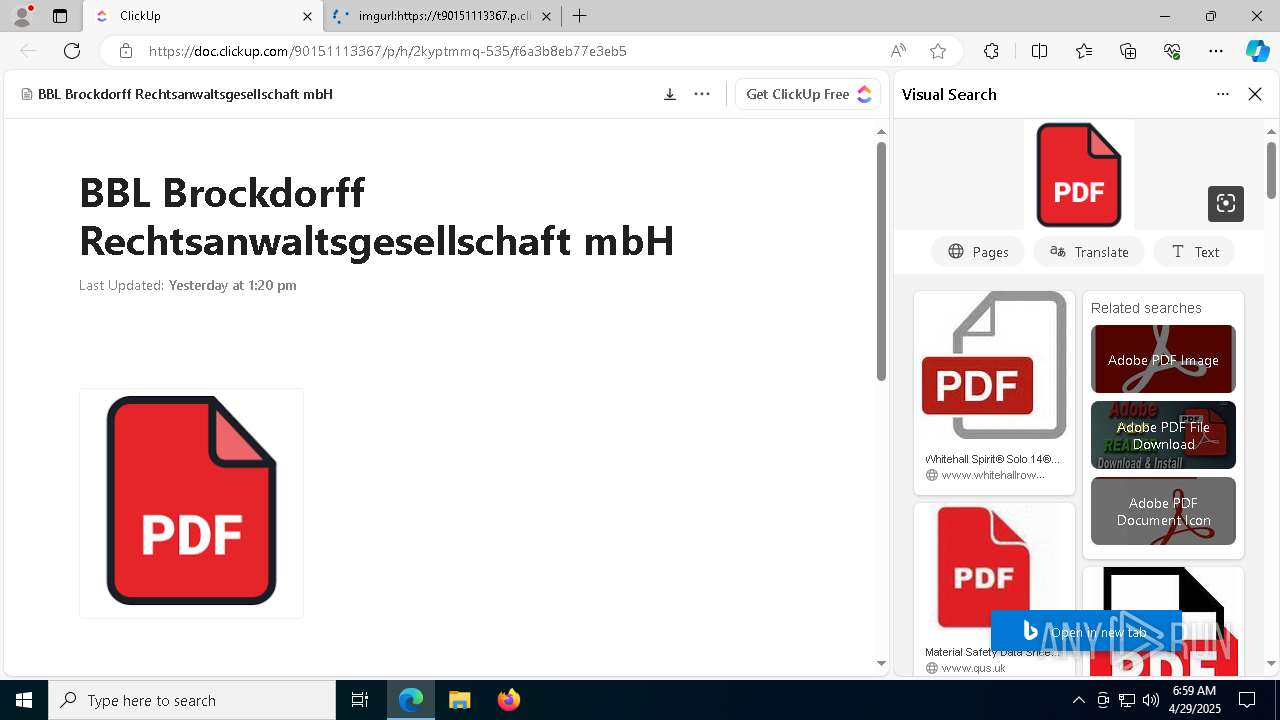Open File Explorer from the taskbar
Screen dimensions: 1280x720
tap(459, 700)
